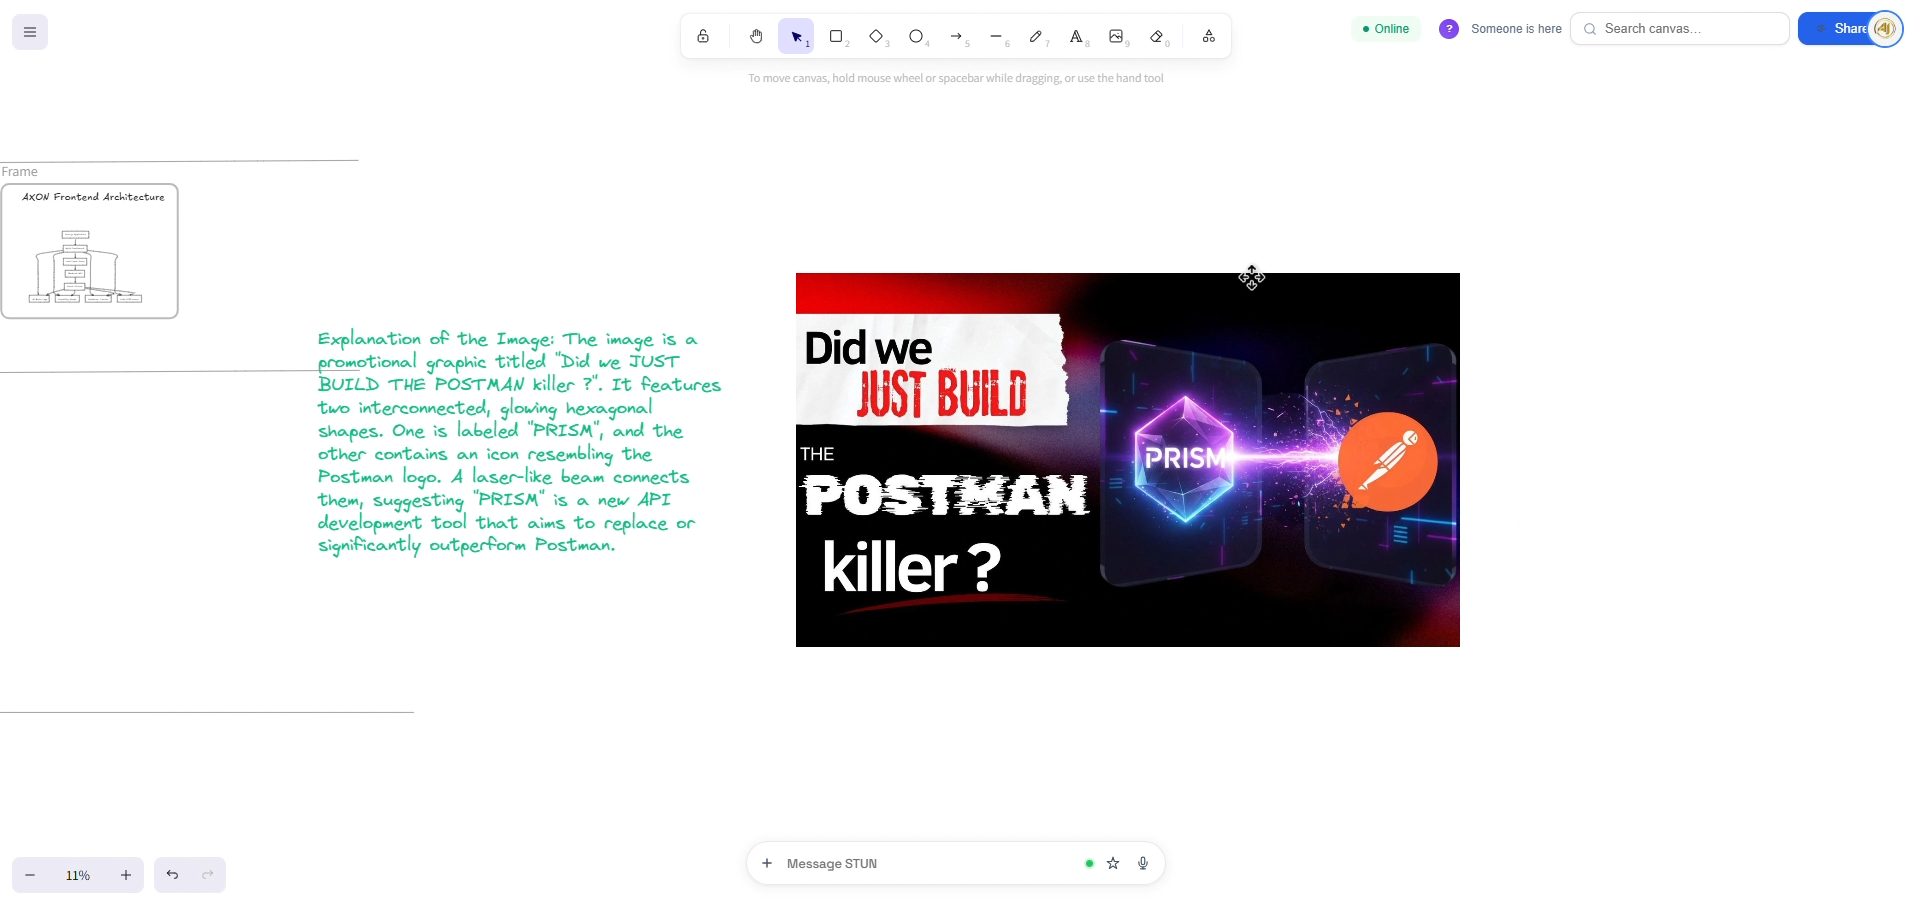Select the Pencil draw tool
This screenshot has width=1910, height=905.
1037,37
